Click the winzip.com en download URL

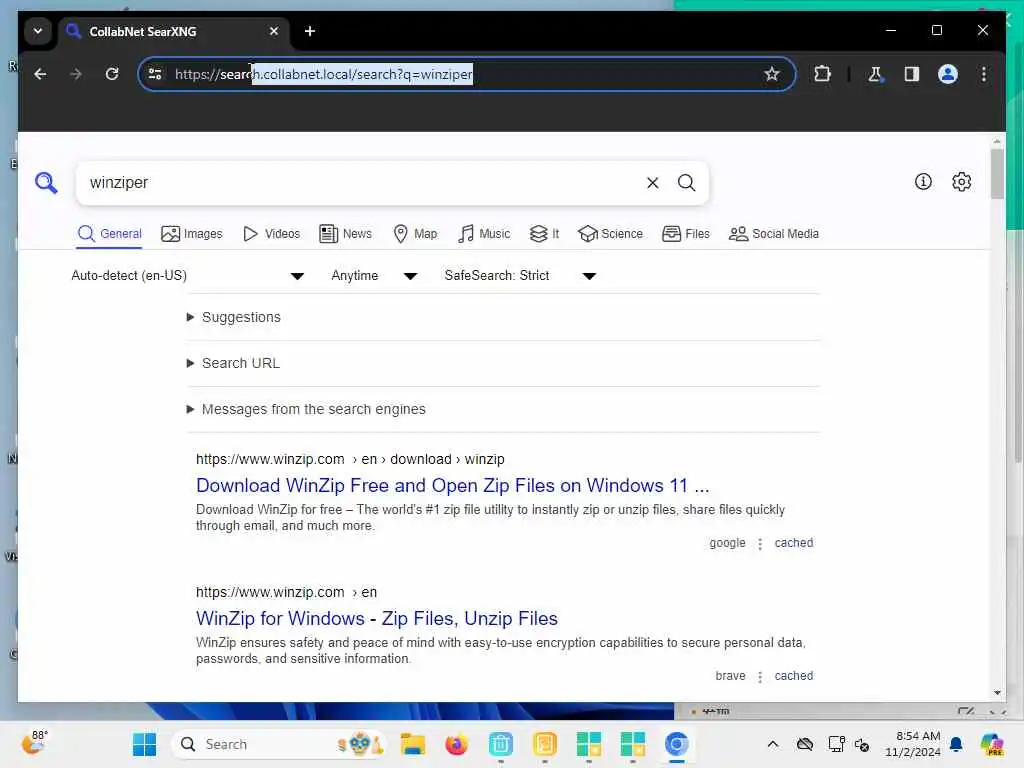[350, 460]
